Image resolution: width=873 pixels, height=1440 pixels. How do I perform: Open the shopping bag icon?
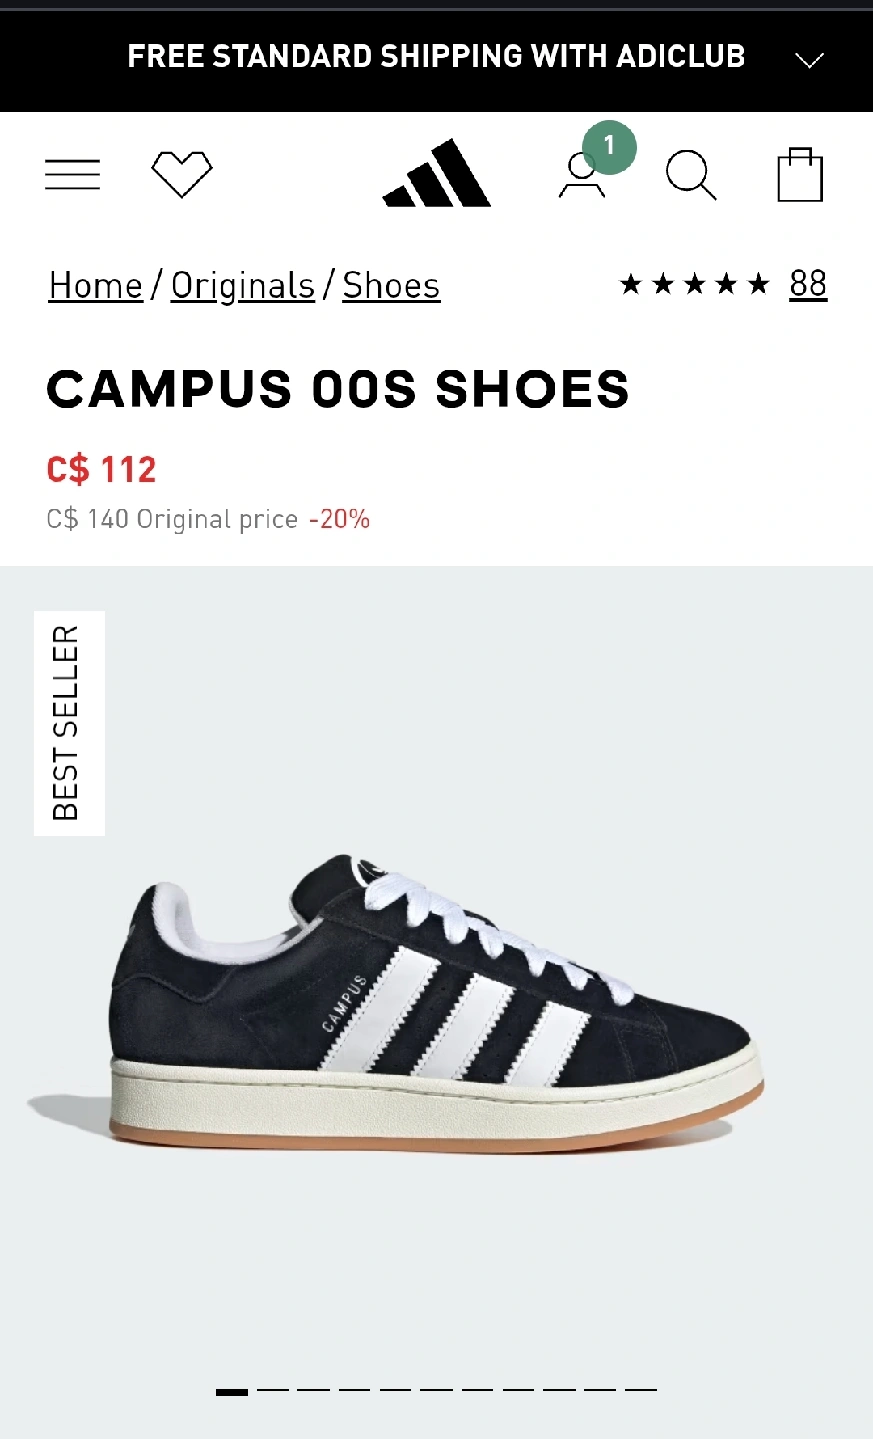(800, 174)
